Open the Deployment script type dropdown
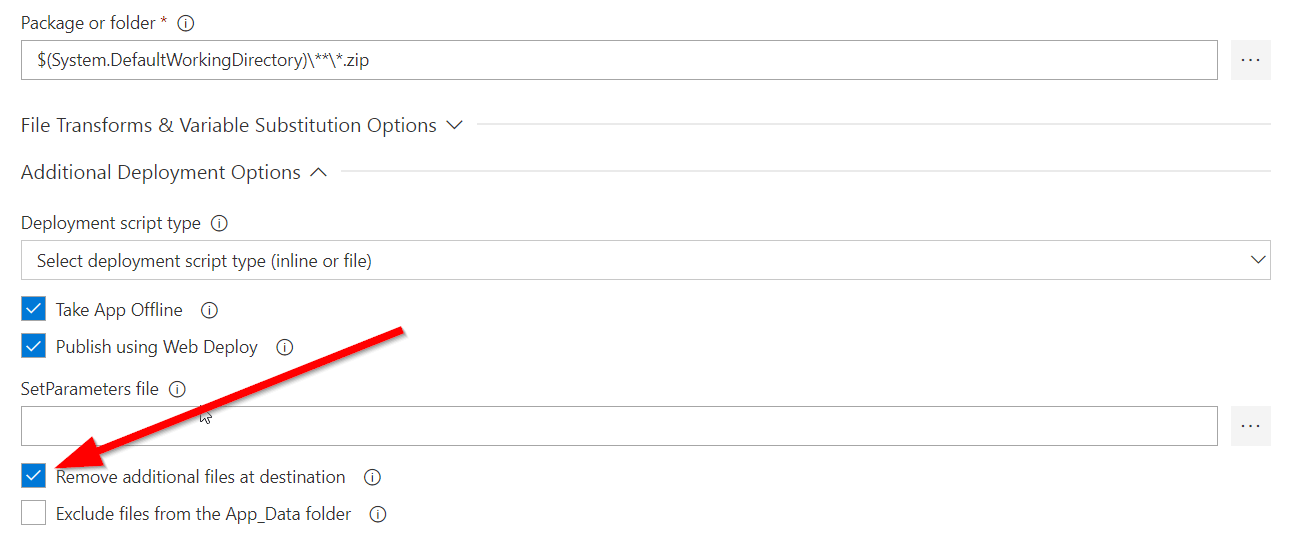The width and height of the screenshot is (1306, 534). pyautogui.click(x=645, y=260)
